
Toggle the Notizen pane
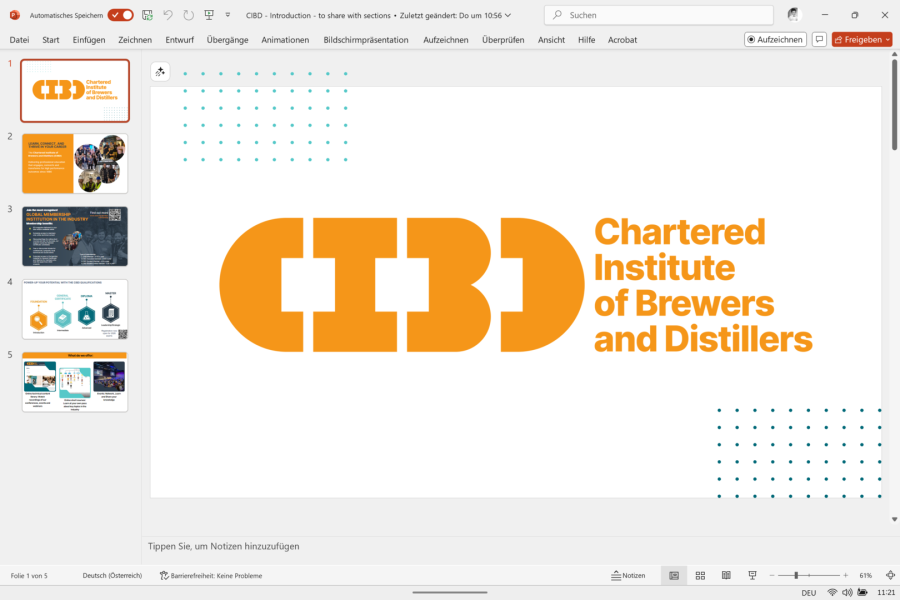pos(628,576)
